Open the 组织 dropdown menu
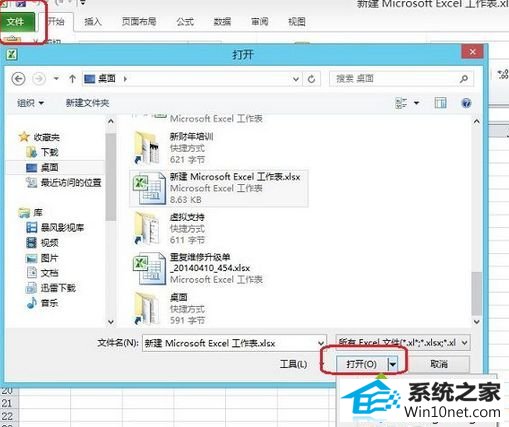The width and height of the screenshot is (509, 427). tap(30, 103)
